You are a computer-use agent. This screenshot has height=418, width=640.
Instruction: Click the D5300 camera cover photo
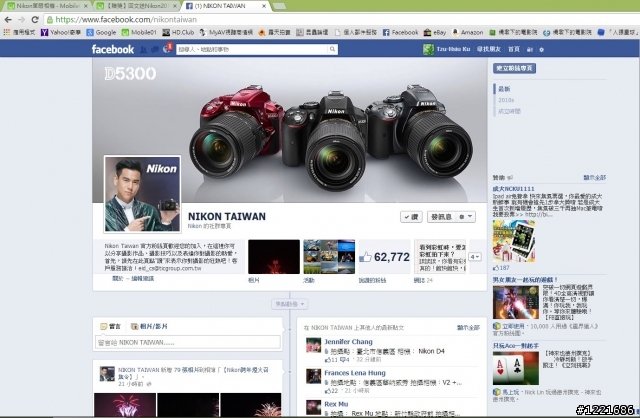pyautogui.click(x=290, y=131)
